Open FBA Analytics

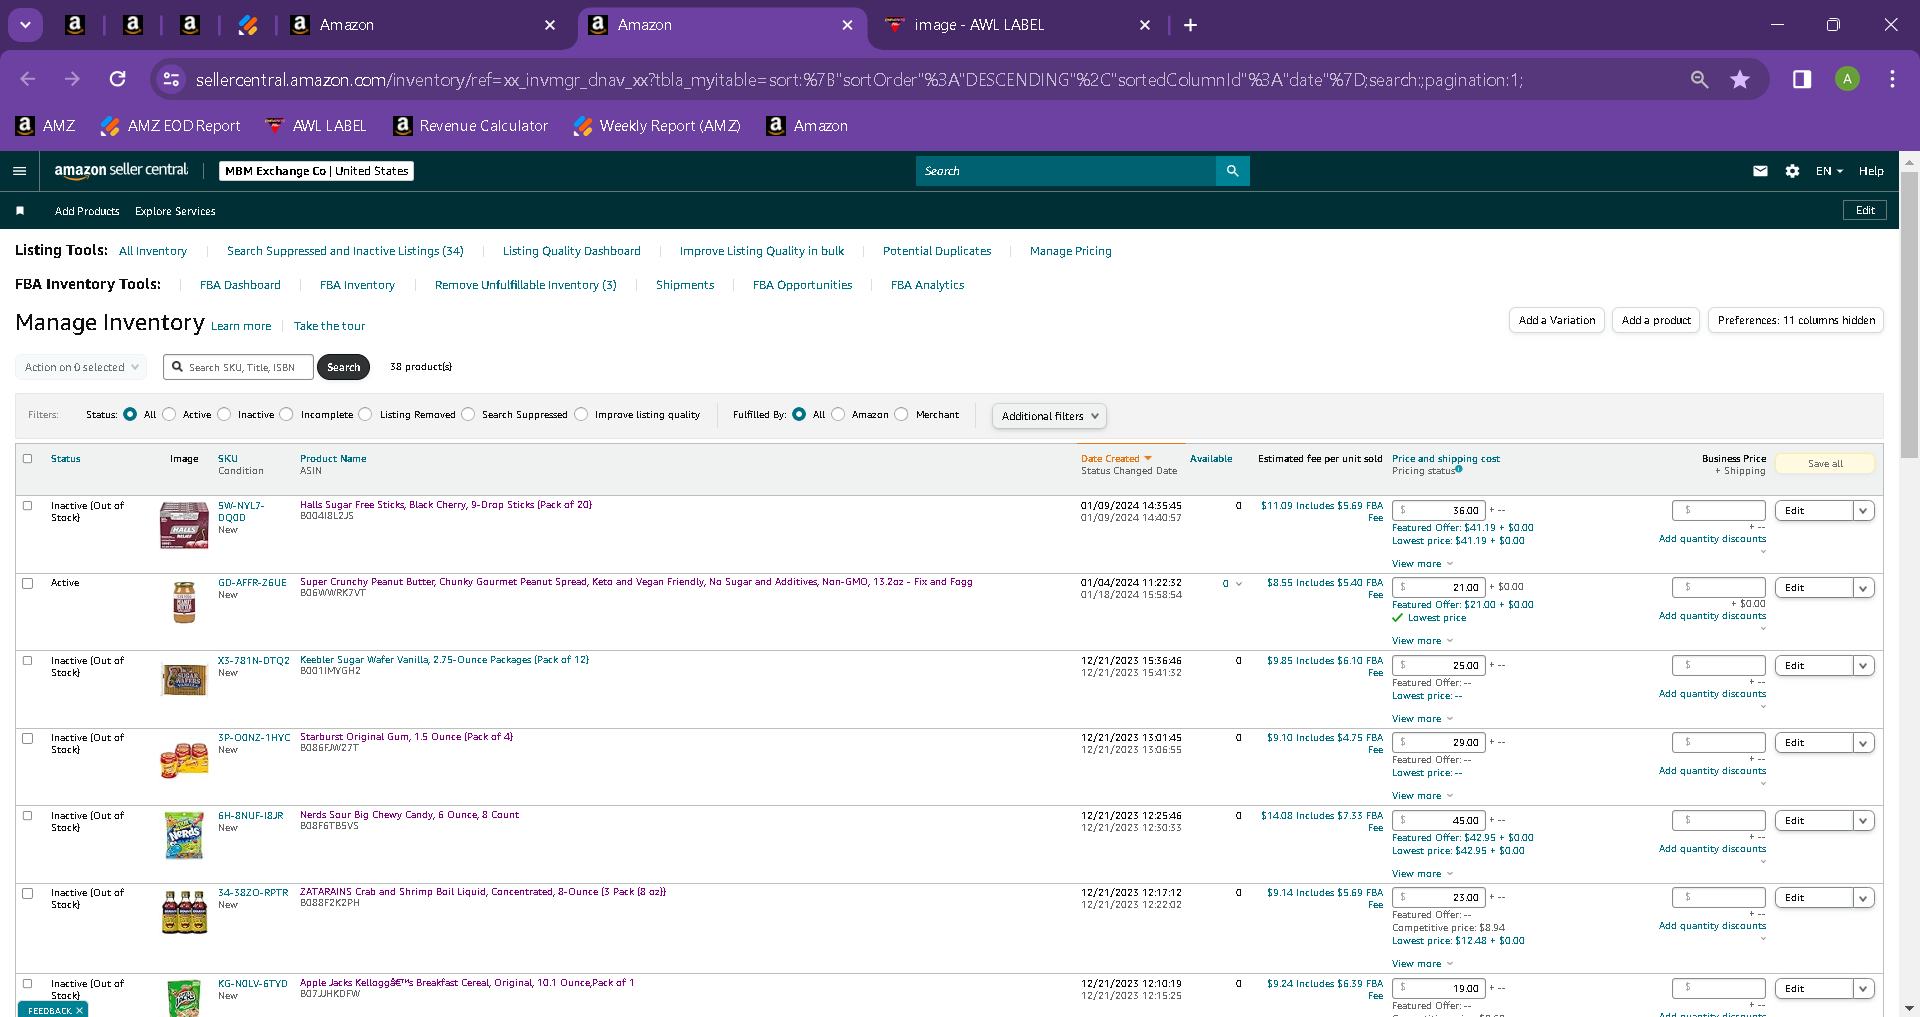tap(928, 285)
